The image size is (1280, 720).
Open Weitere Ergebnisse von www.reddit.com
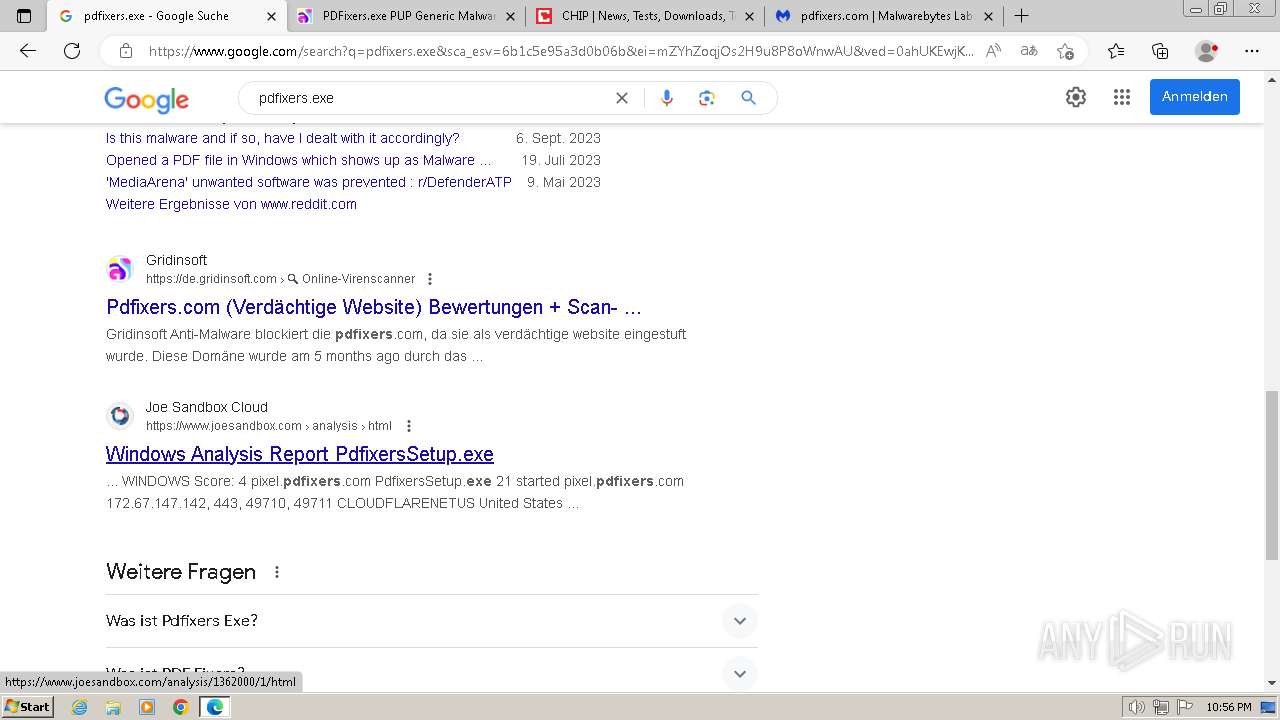[x=231, y=204]
